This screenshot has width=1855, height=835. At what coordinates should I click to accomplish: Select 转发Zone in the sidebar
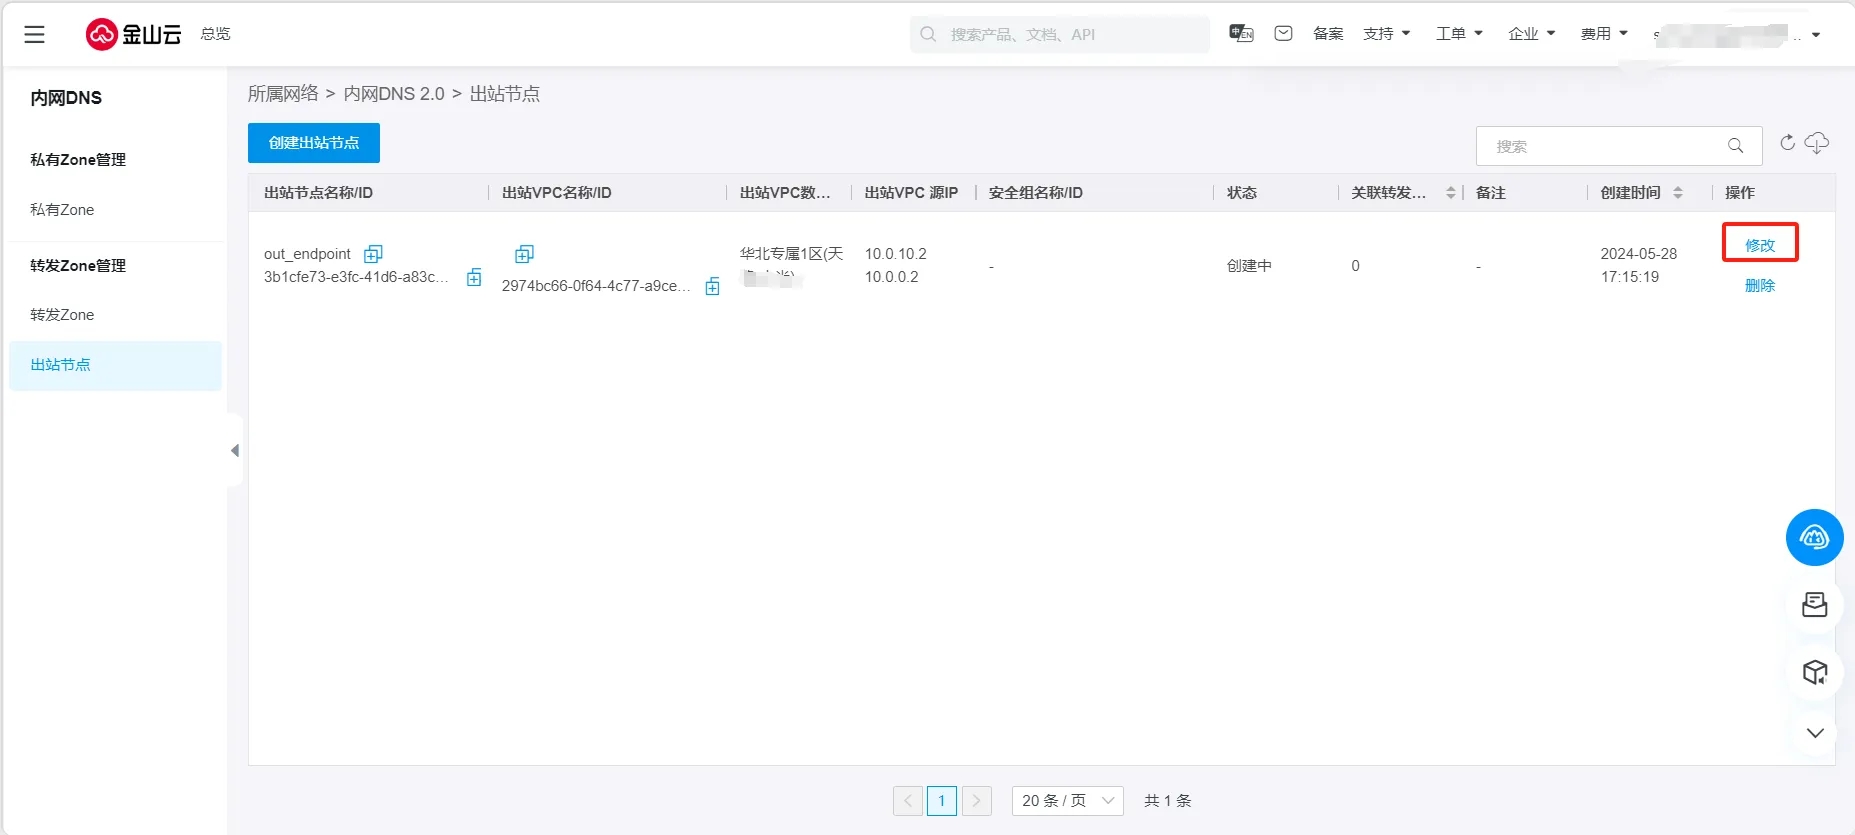(x=62, y=315)
